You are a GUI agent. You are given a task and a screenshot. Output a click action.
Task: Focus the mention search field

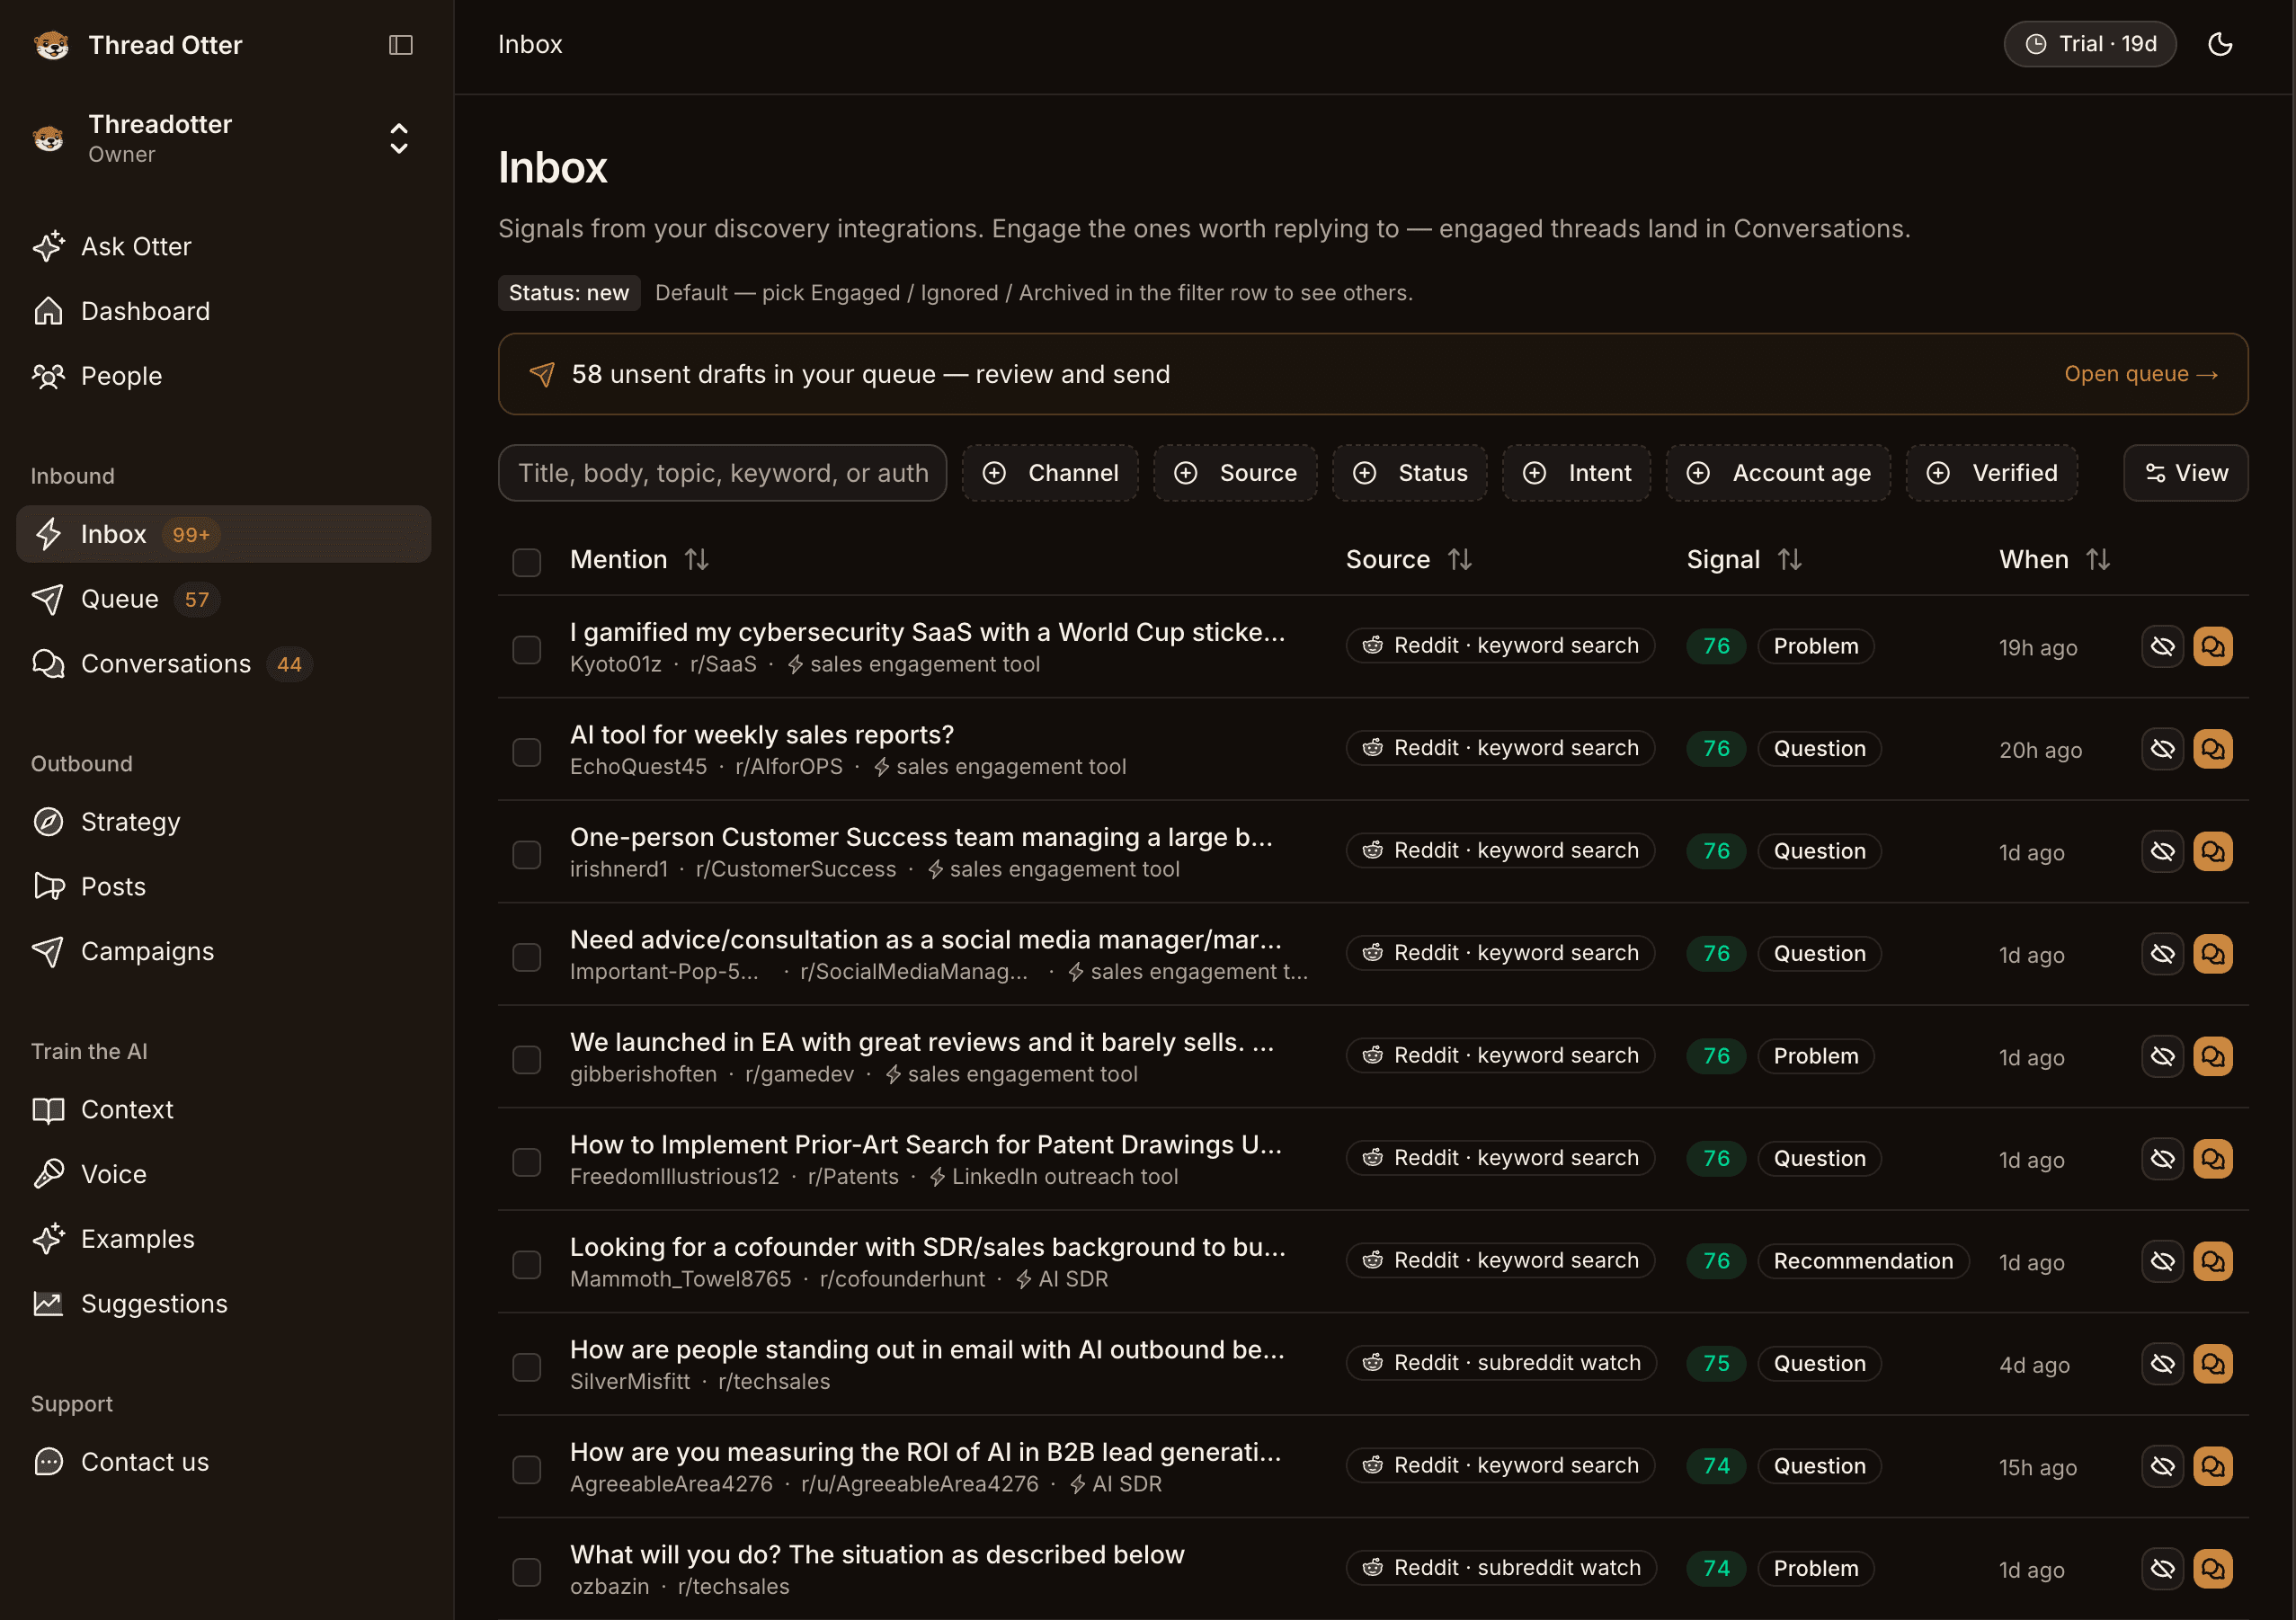point(722,473)
